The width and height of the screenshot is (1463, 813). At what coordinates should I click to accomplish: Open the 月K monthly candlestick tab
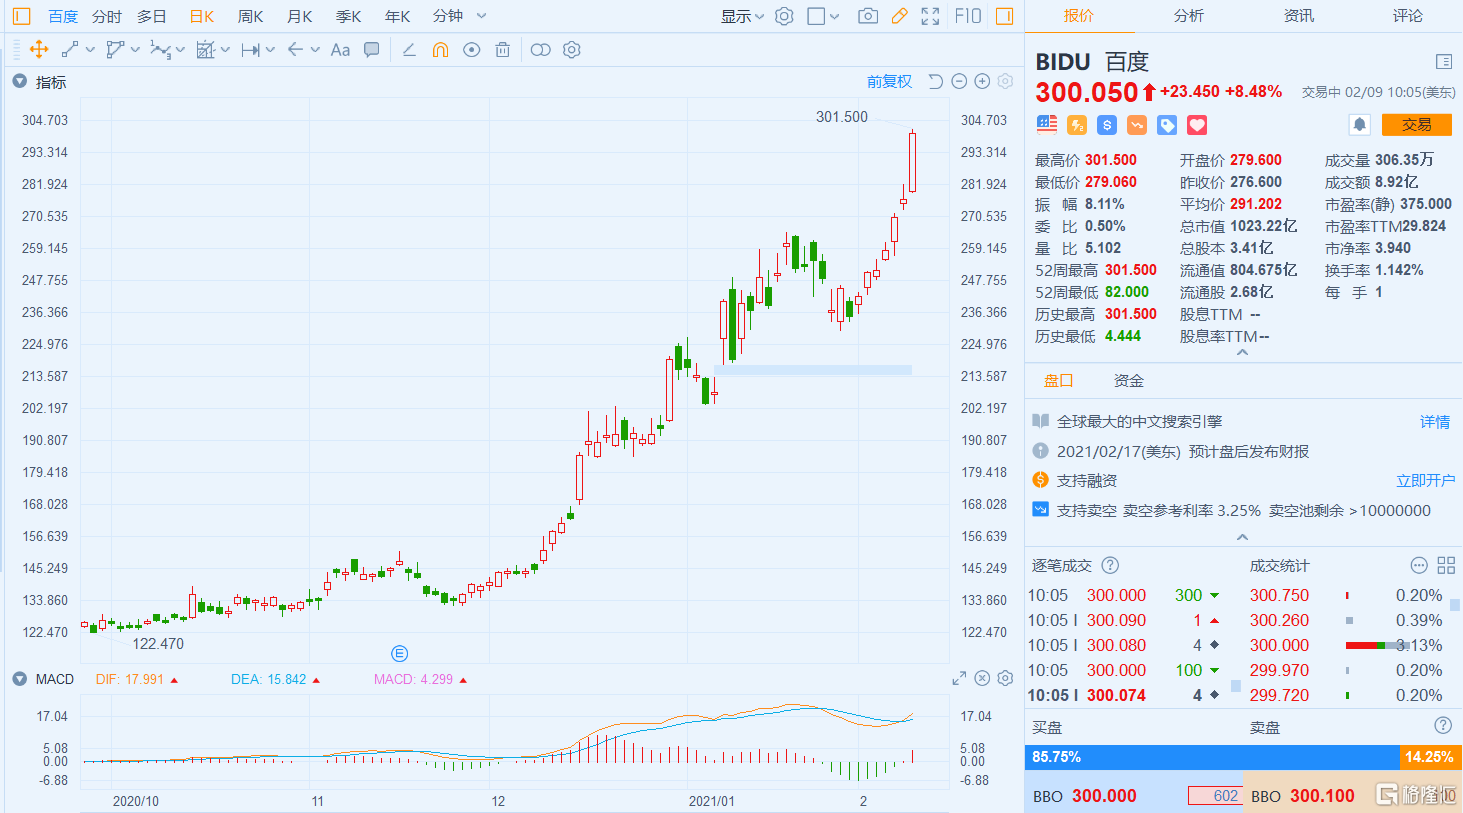pyautogui.click(x=299, y=16)
